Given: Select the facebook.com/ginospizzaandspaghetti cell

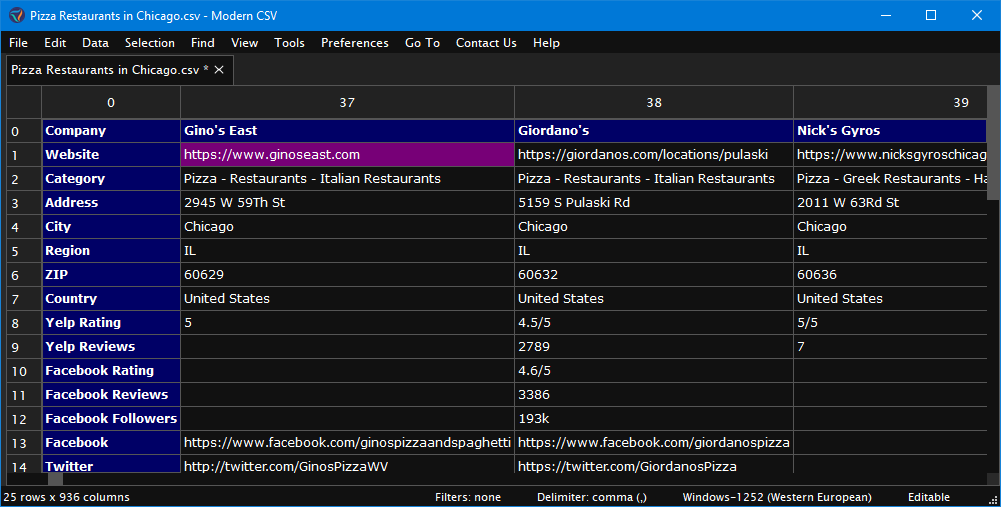Looking at the screenshot, I should click(347, 443).
